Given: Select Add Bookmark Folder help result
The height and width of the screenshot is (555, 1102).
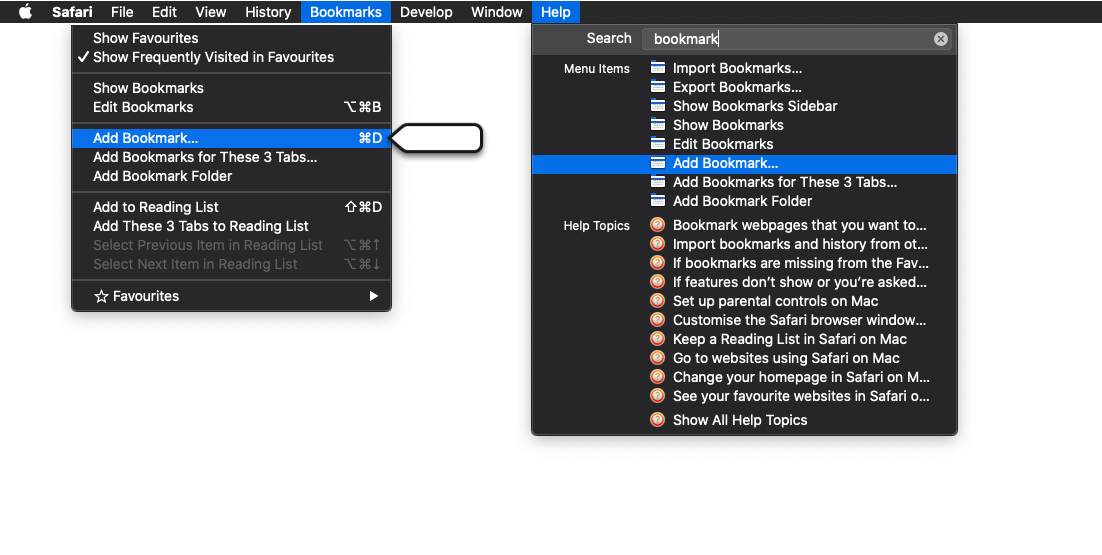Looking at the screenshot, I should 744,201.
